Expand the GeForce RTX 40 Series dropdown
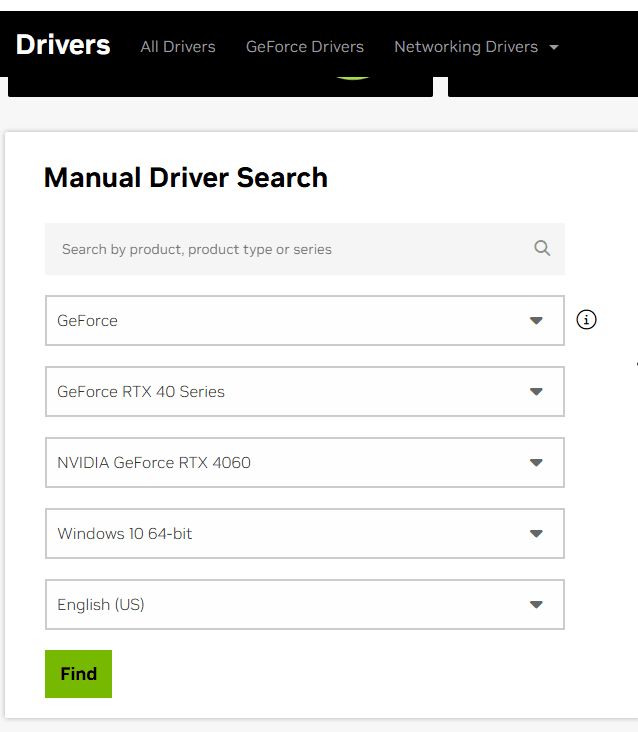This screenshot has height=732, width=638. click(290, 392)
